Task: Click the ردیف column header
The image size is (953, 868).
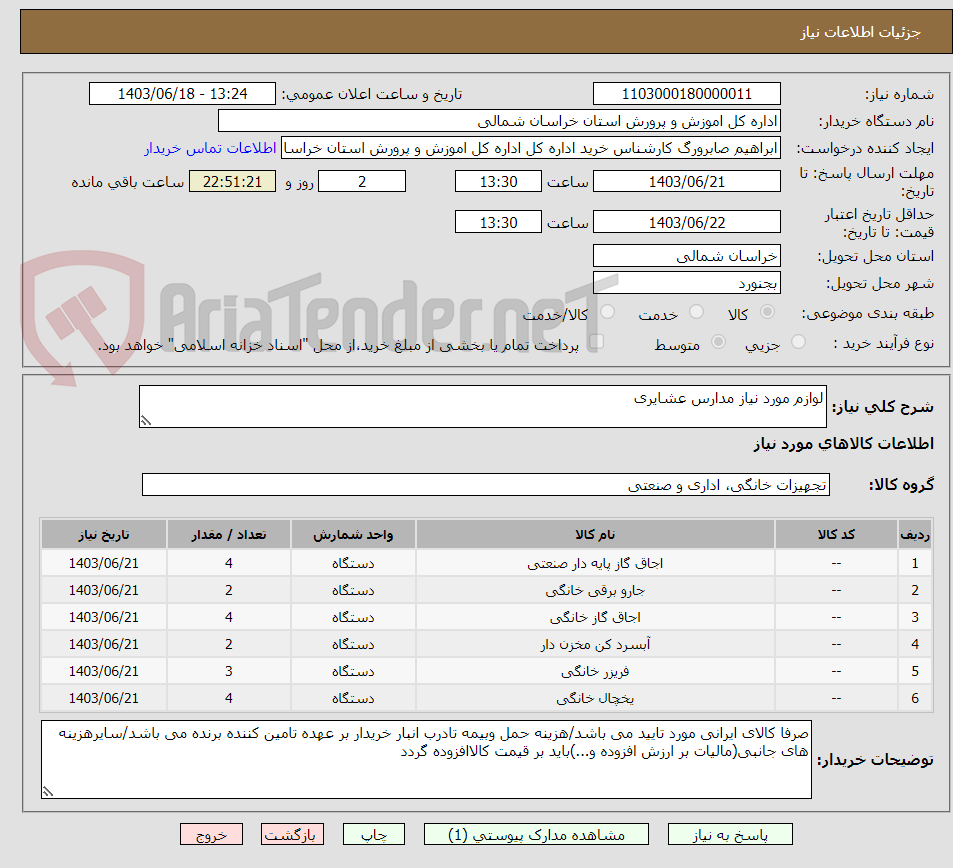Action: click(915, 534)
